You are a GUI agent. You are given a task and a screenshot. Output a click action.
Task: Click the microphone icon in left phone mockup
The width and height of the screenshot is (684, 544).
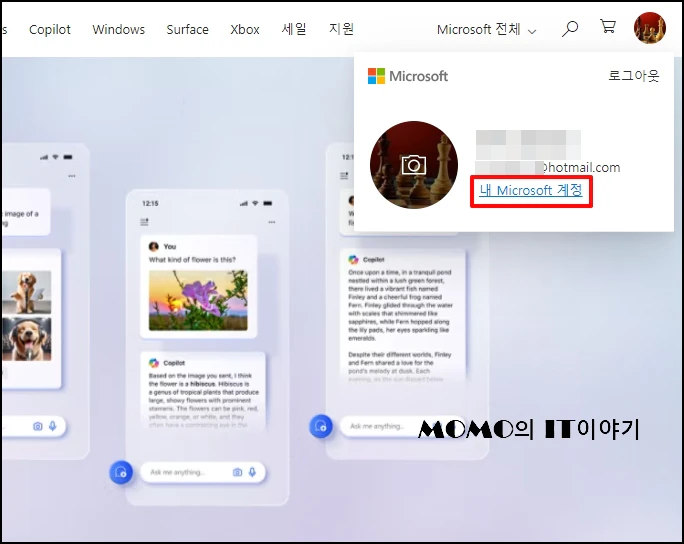pyautogui.click(x=53, y=426)
